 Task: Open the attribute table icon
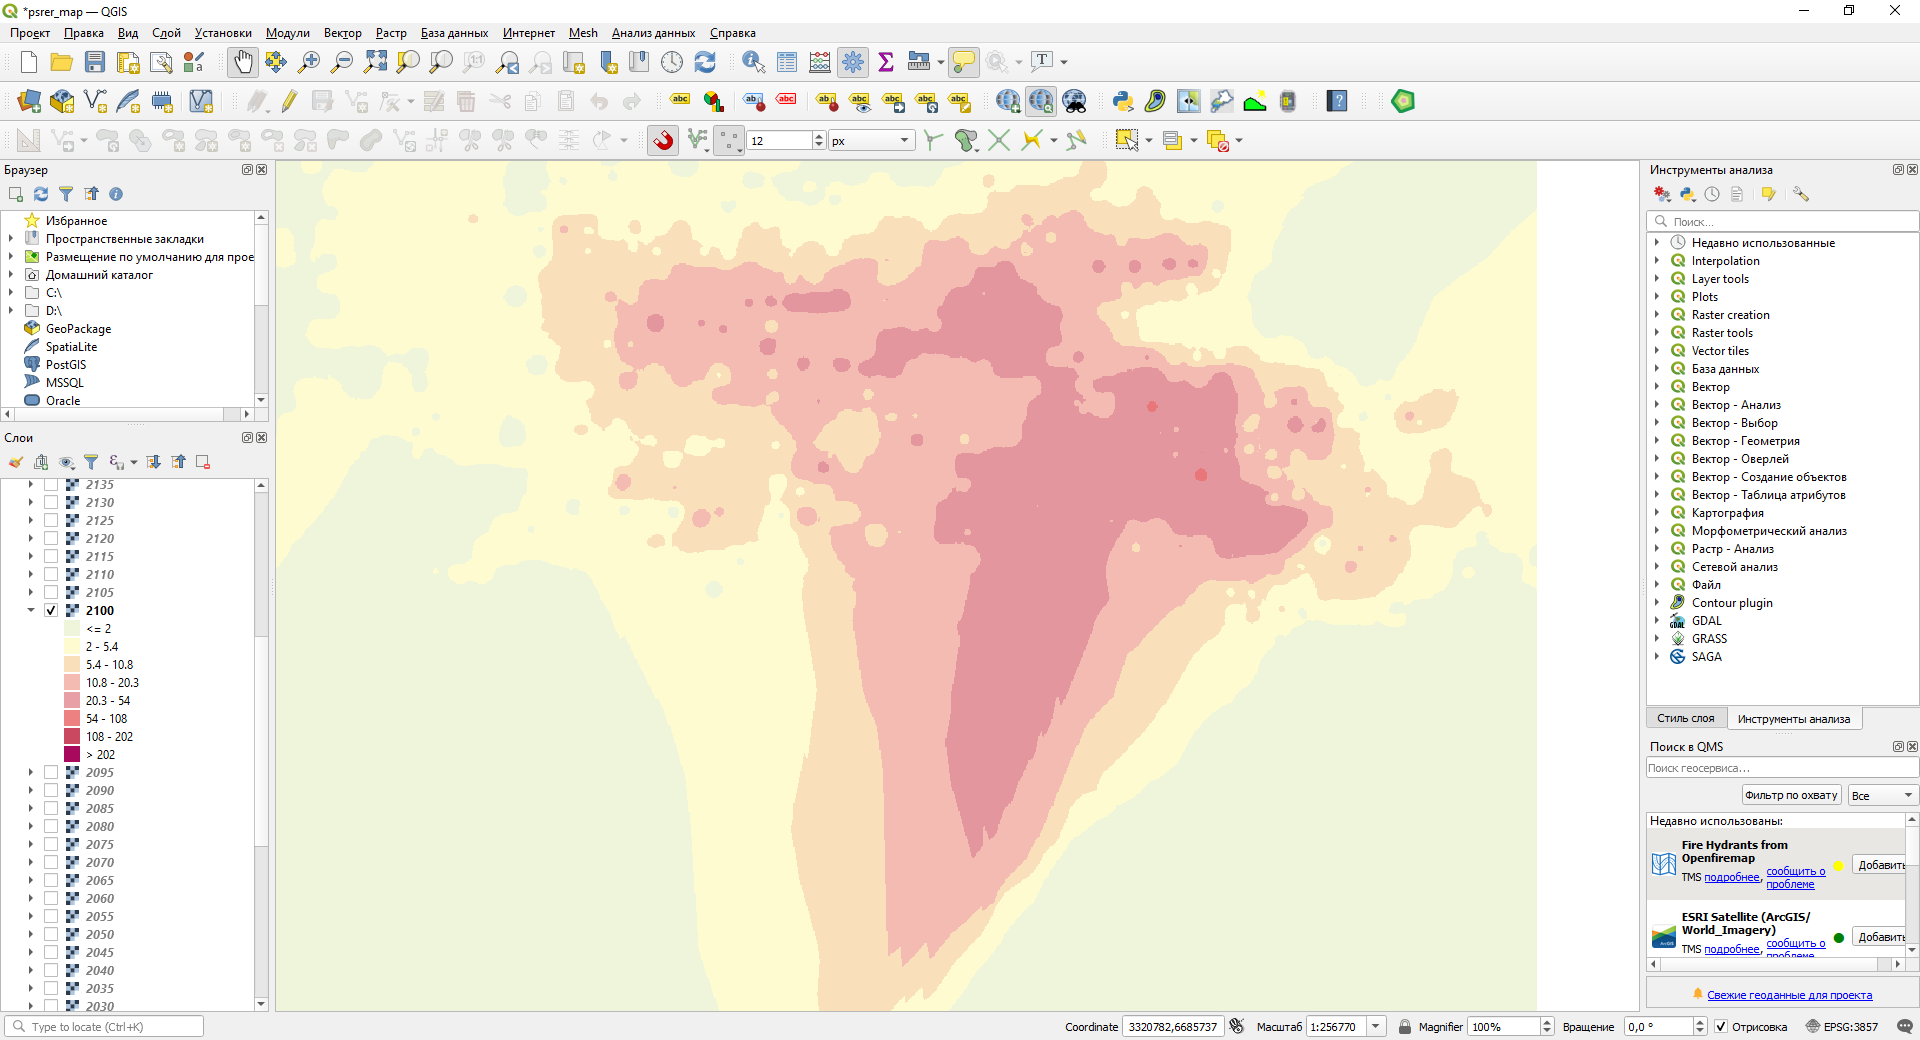(x=787, y=63)
